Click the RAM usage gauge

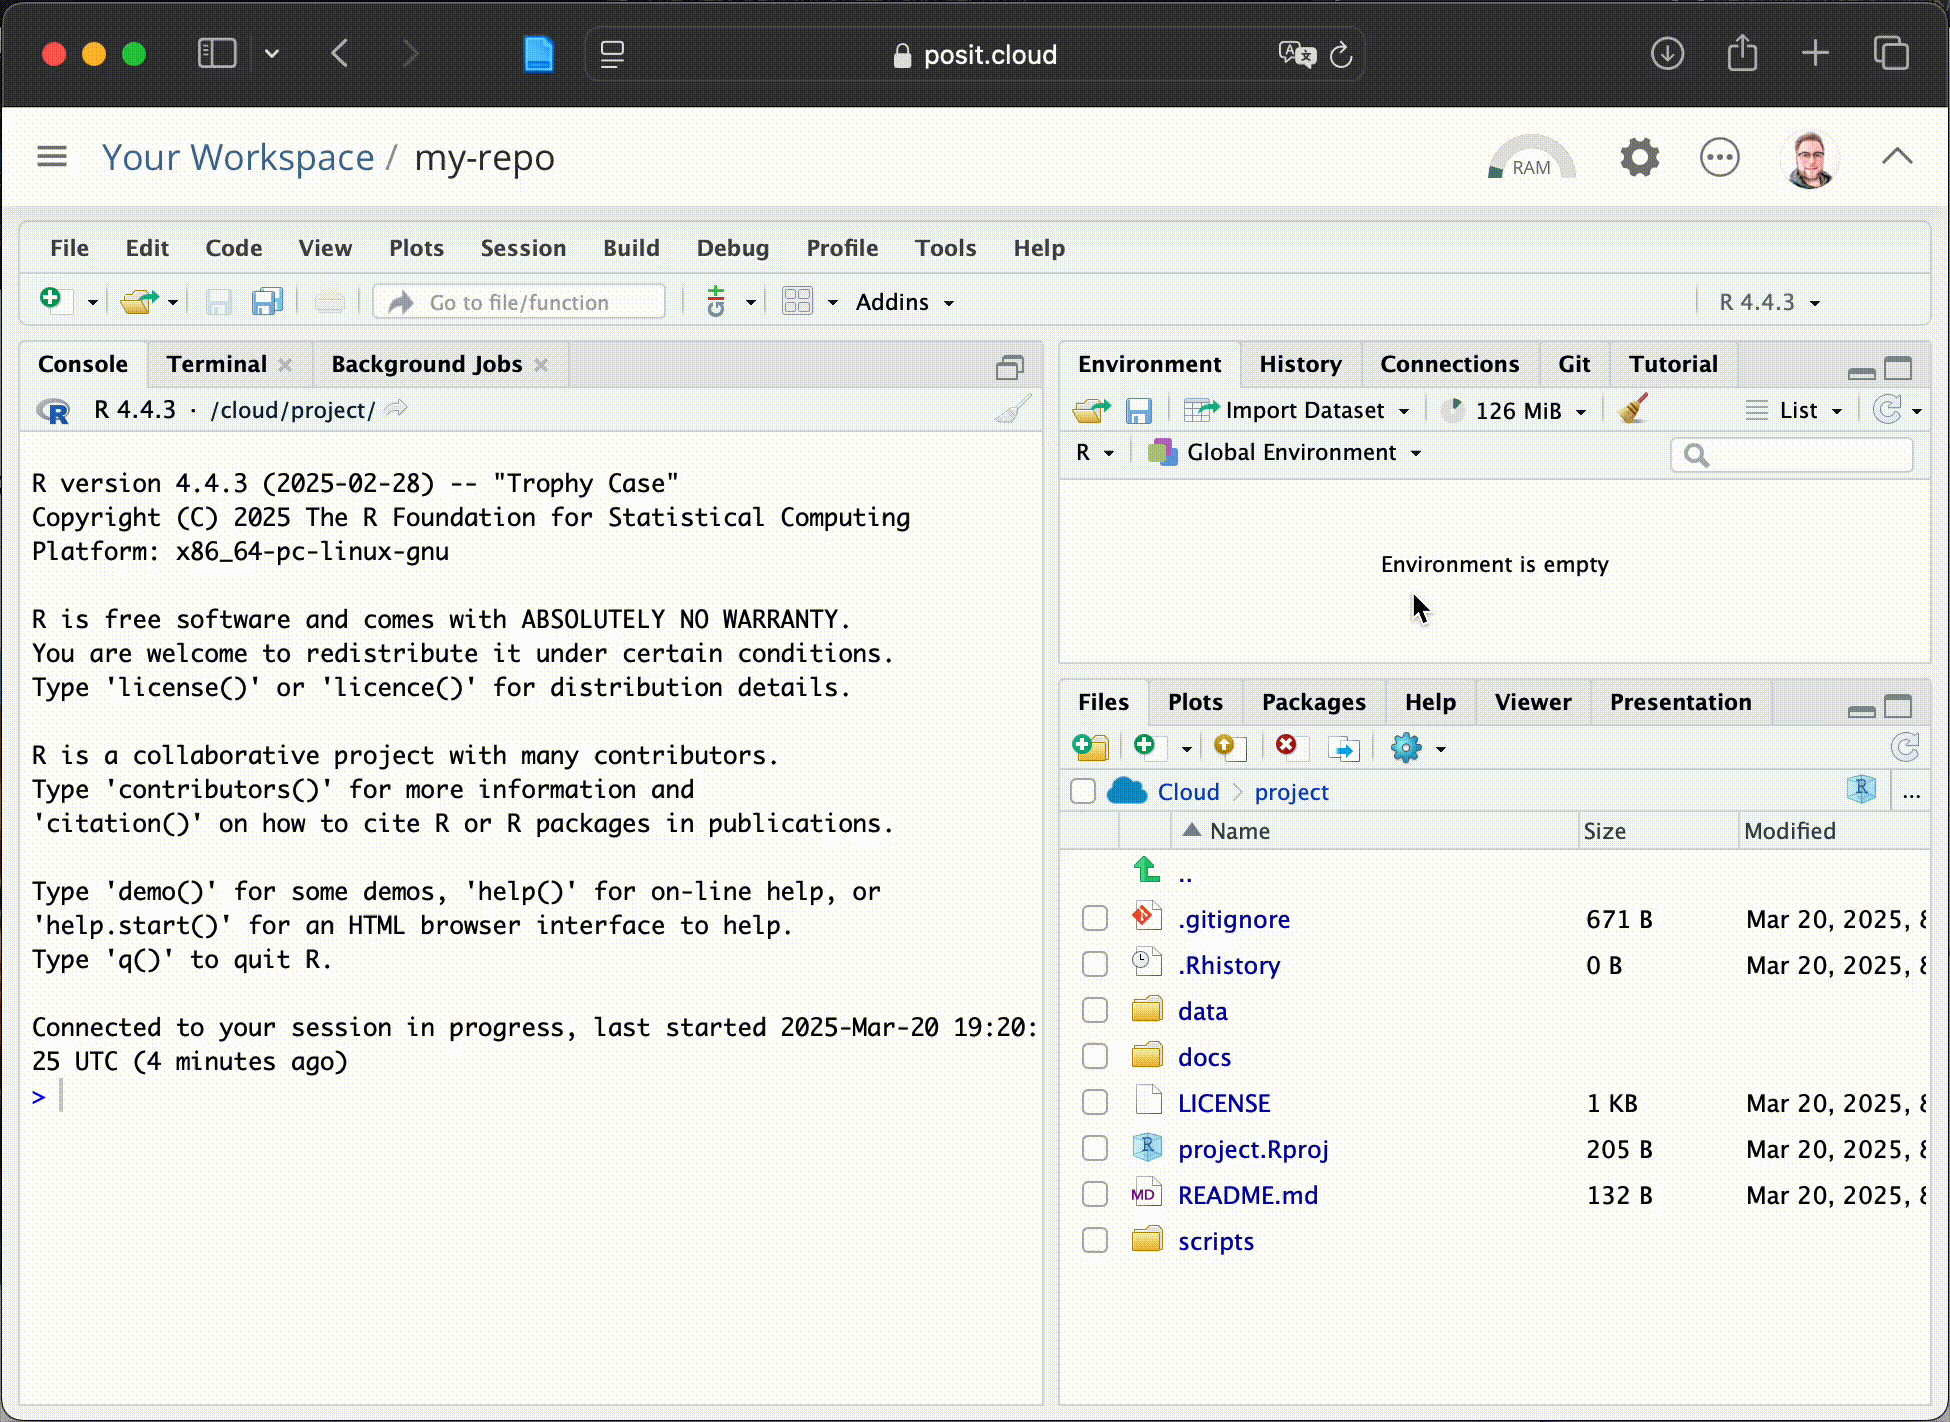(x=1531, y=157)
